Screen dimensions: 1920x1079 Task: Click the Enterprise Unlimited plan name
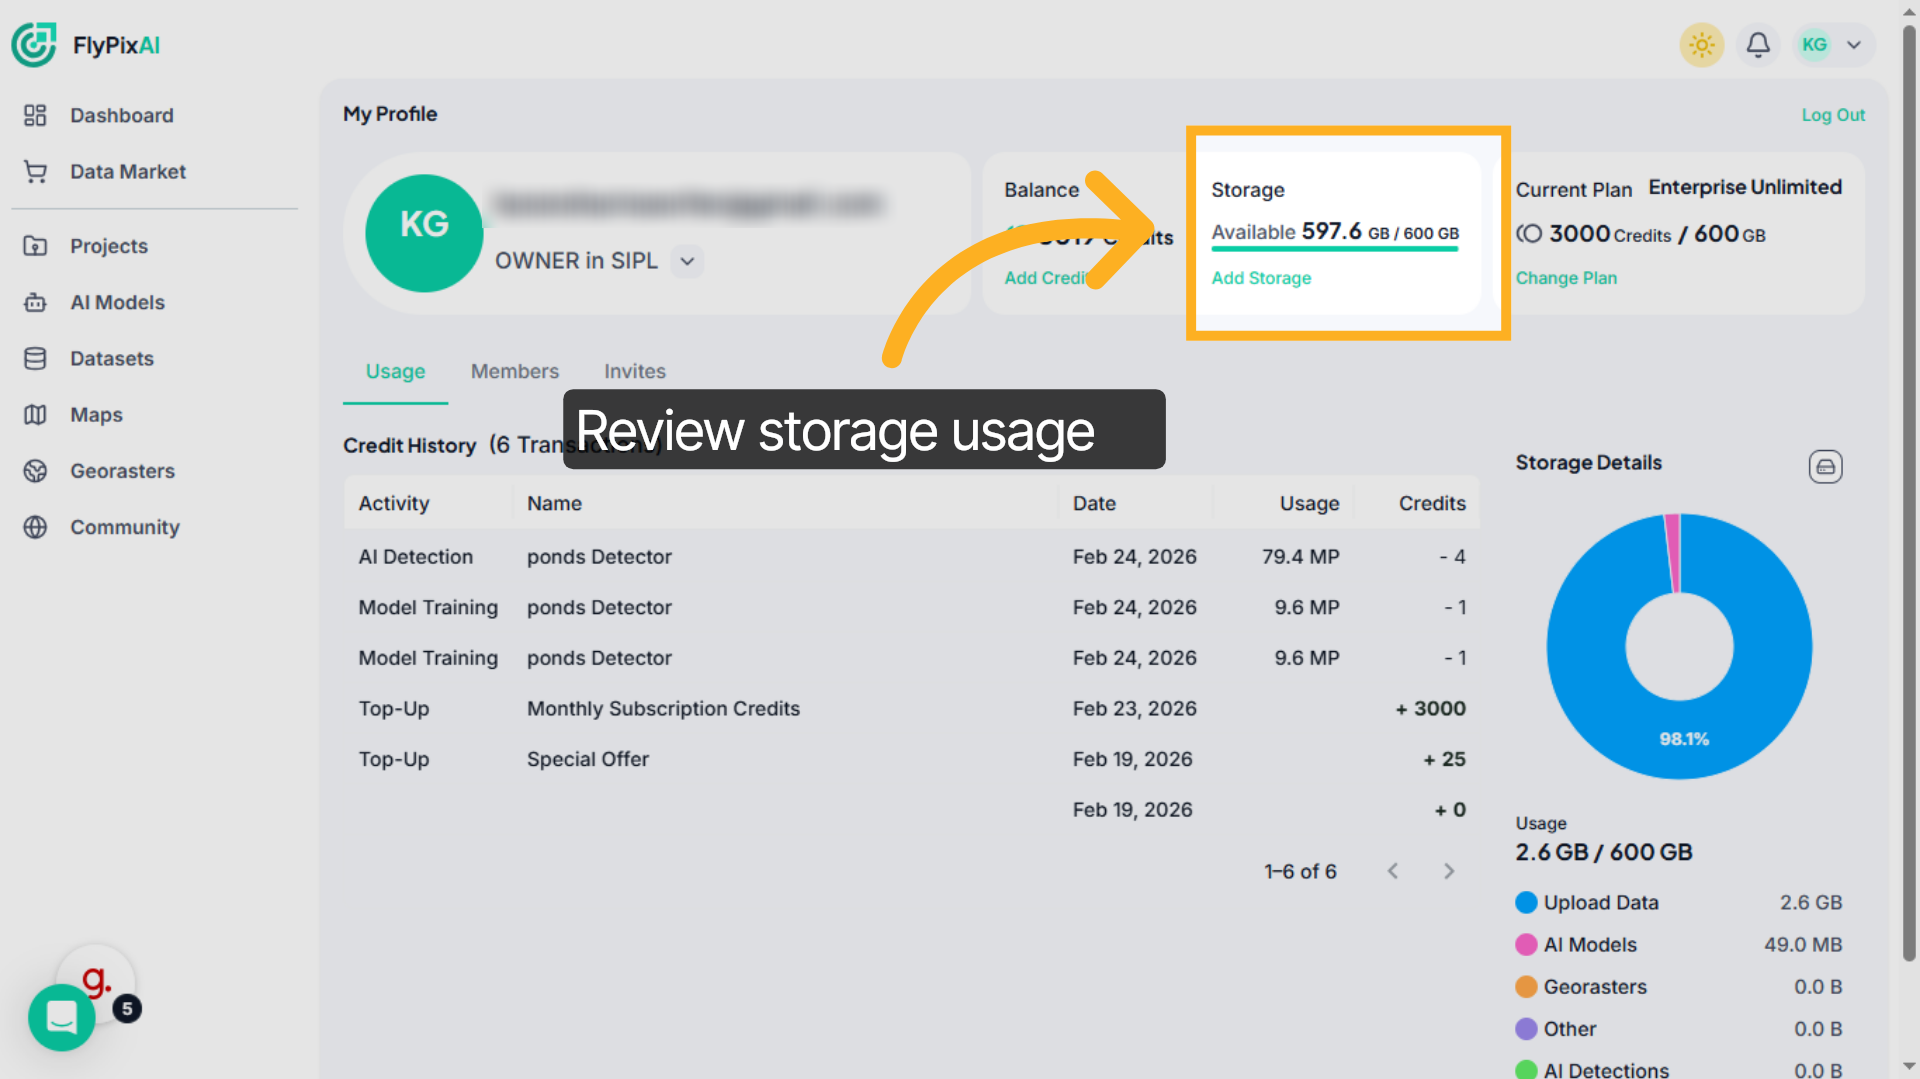(x=1745, y=188)
